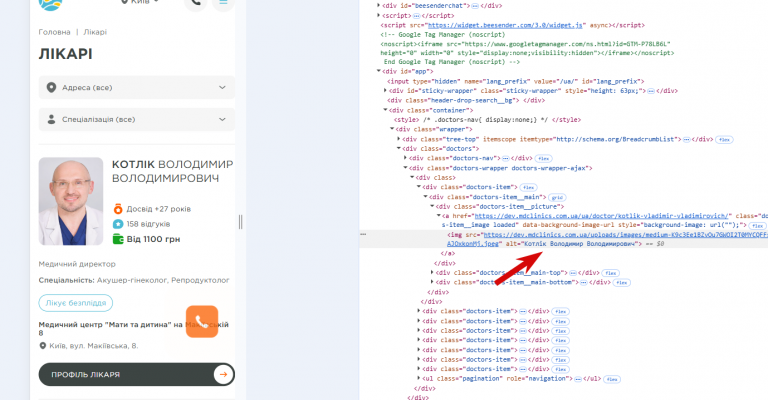This screenshot has height=400, width=768.
Task: Expand the doctors-item__main-bottom node
Action: pyautogui.click(x=432, y=282)
